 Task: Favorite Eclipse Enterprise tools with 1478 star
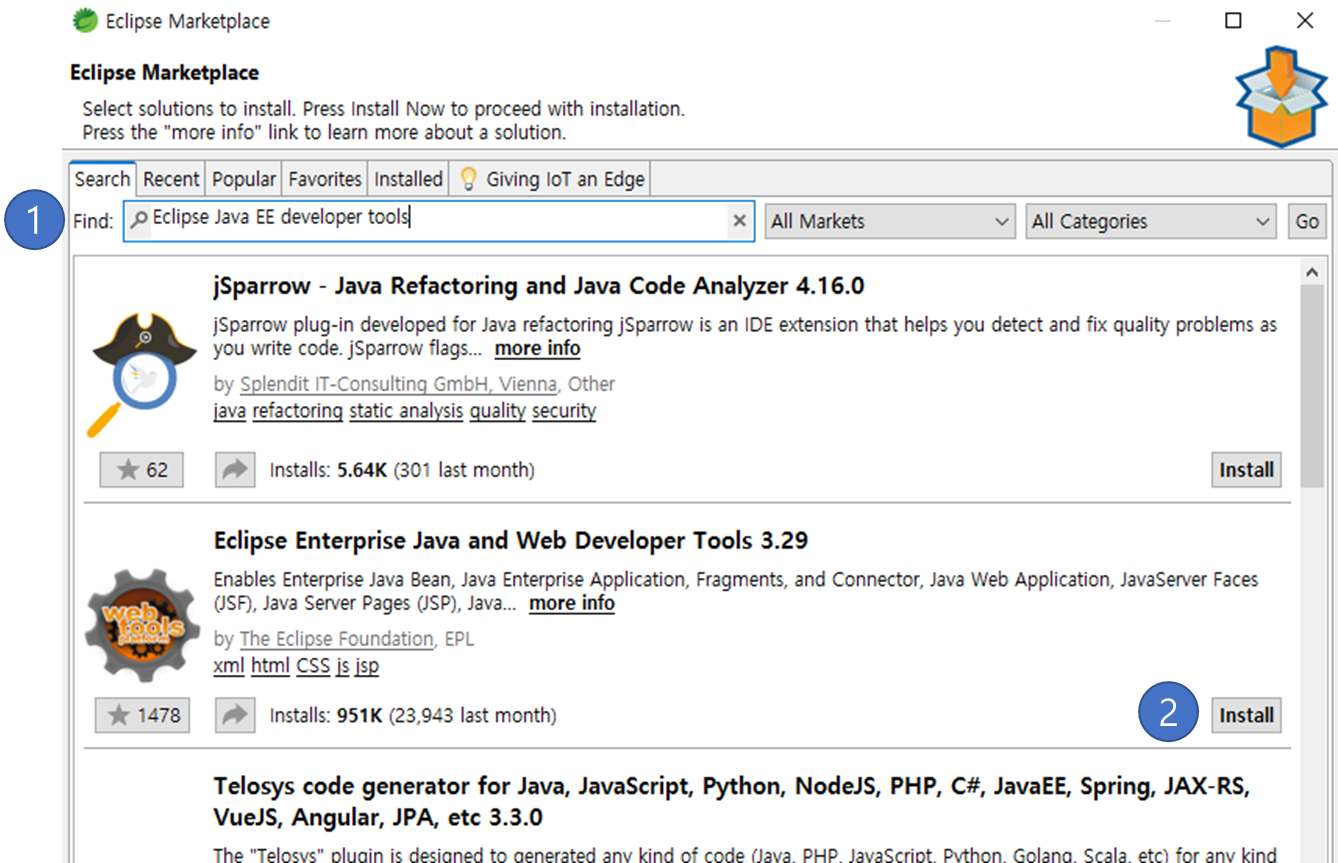[x=142, y=715]
